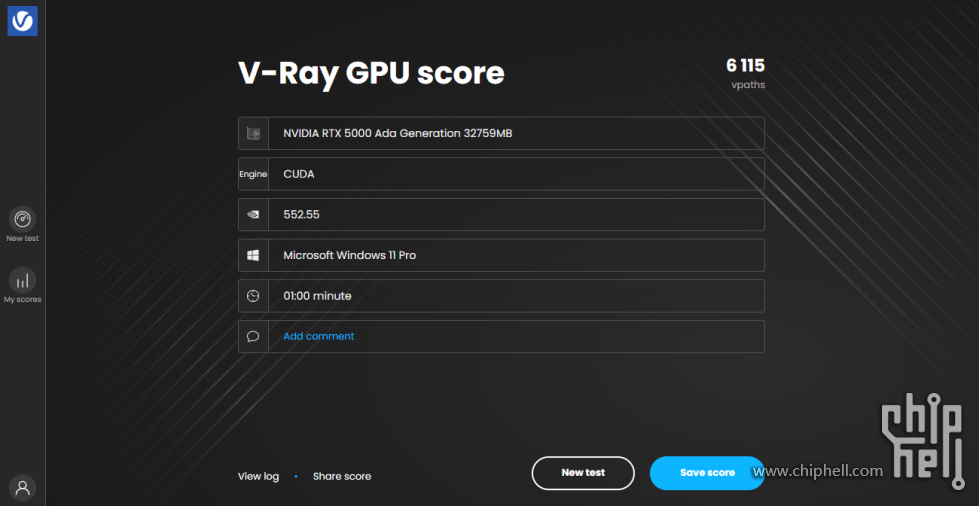Open My scores from the sidebar
This screenshot has width=979, height=506.
(x=22, y=286)
